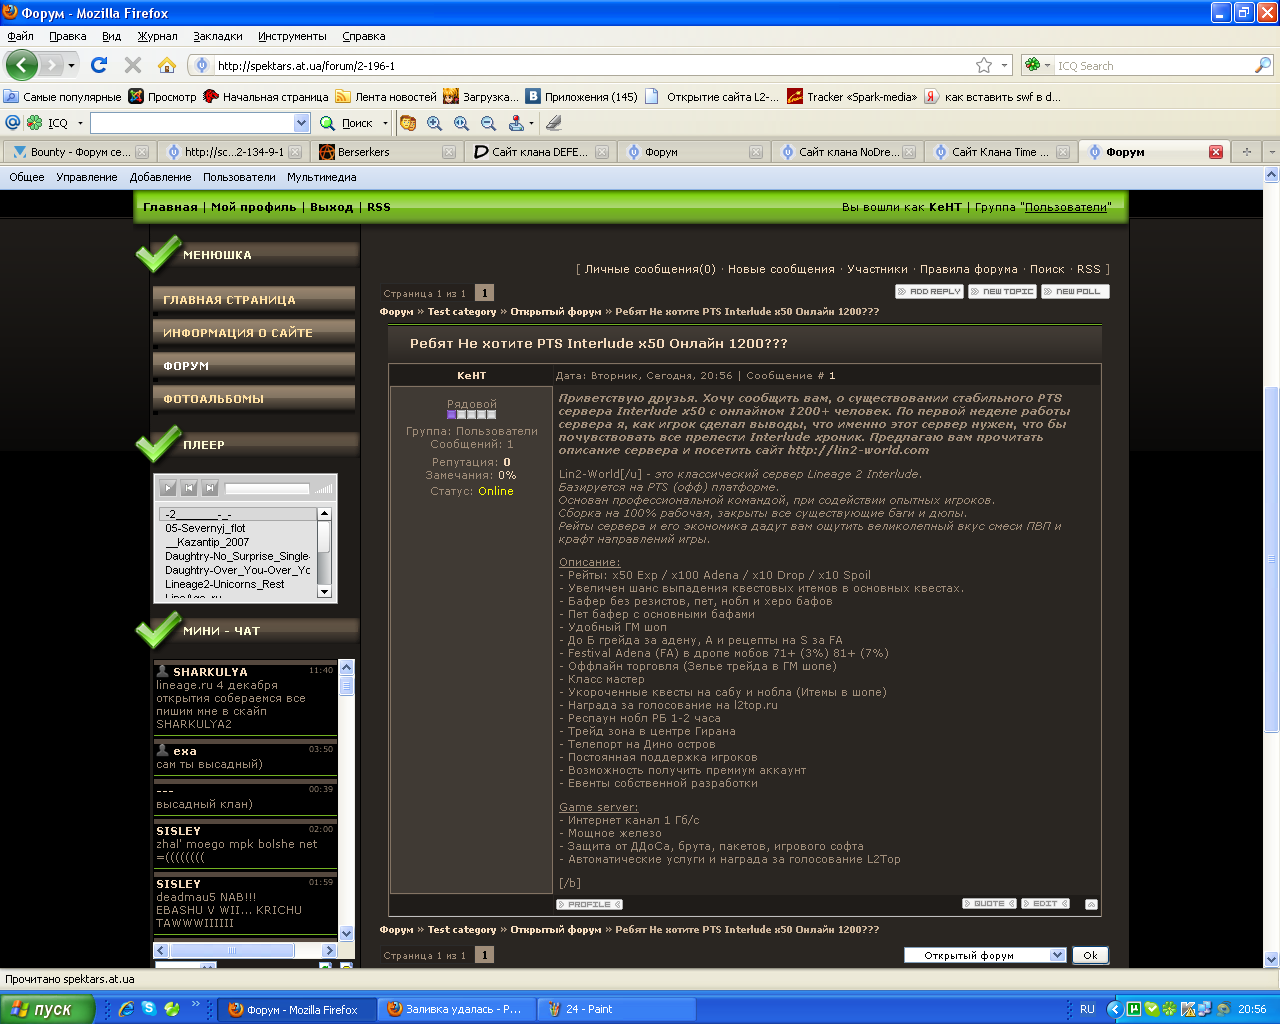Open the Управление admin bar menu
This screenshot has height=1024, width=1280.
click(87, 177)
